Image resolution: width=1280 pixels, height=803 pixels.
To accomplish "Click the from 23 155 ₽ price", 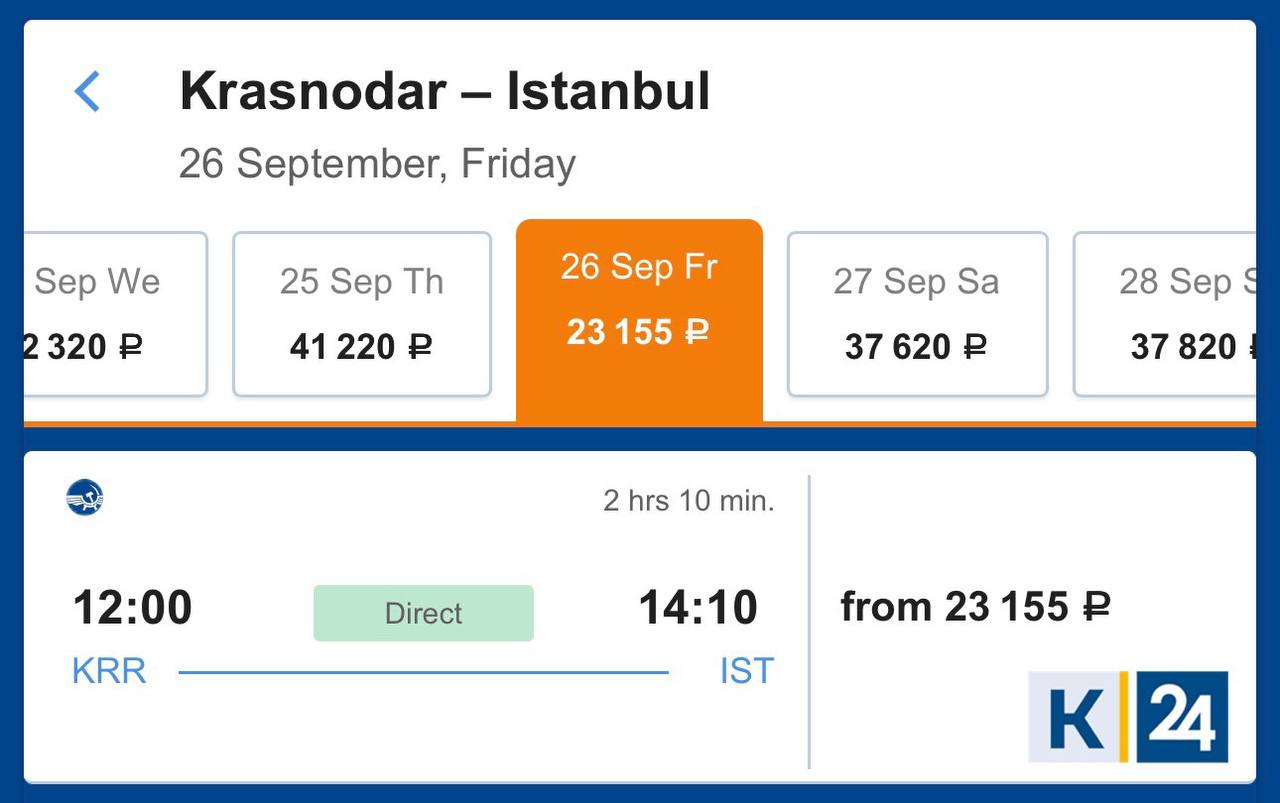I will pos(975,607).
